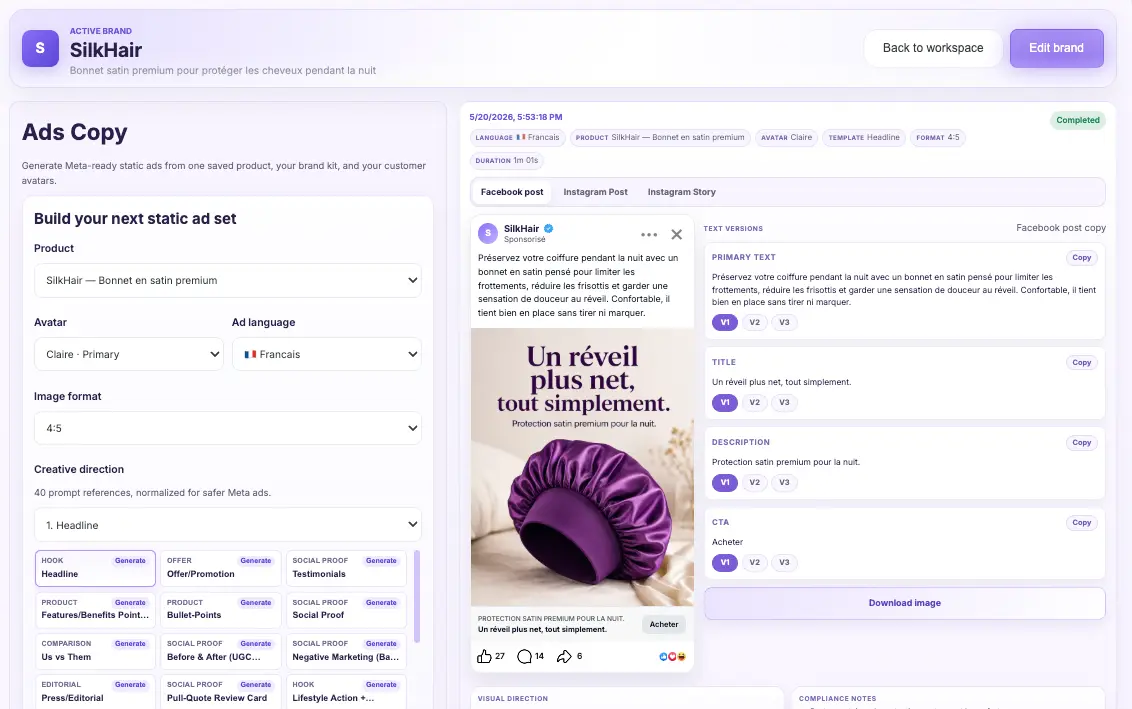Click the SilkHair avatar in the ad preview
Viewport: 1132px width, 709px height.
click(x=488, y=233)
